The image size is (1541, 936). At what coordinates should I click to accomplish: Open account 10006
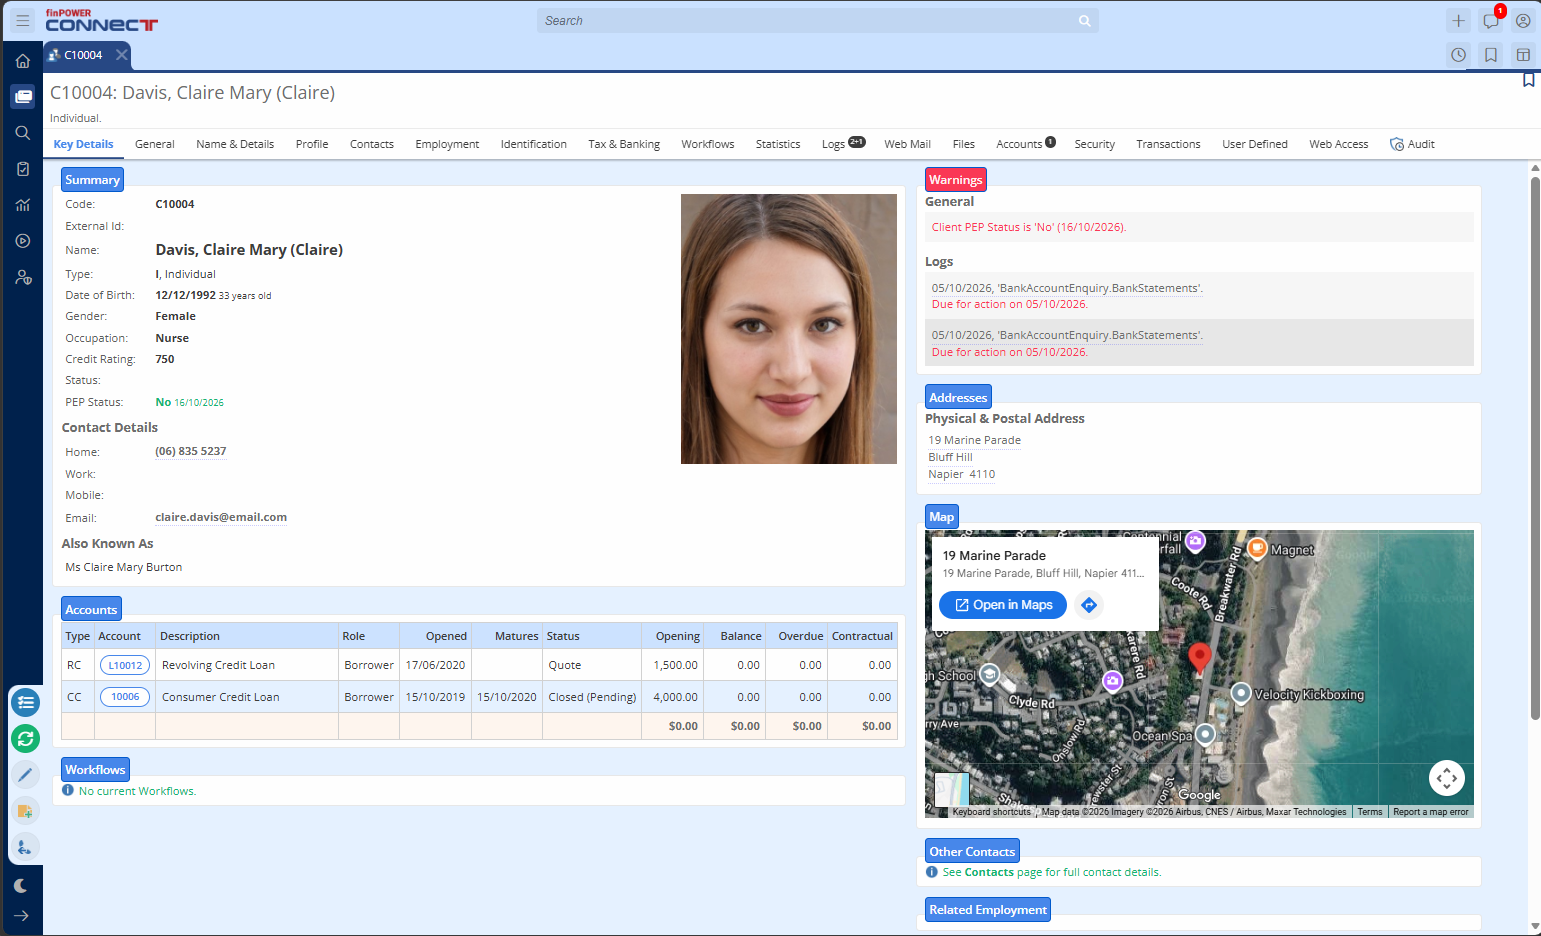pyautogui.click(x=125, y=697)
